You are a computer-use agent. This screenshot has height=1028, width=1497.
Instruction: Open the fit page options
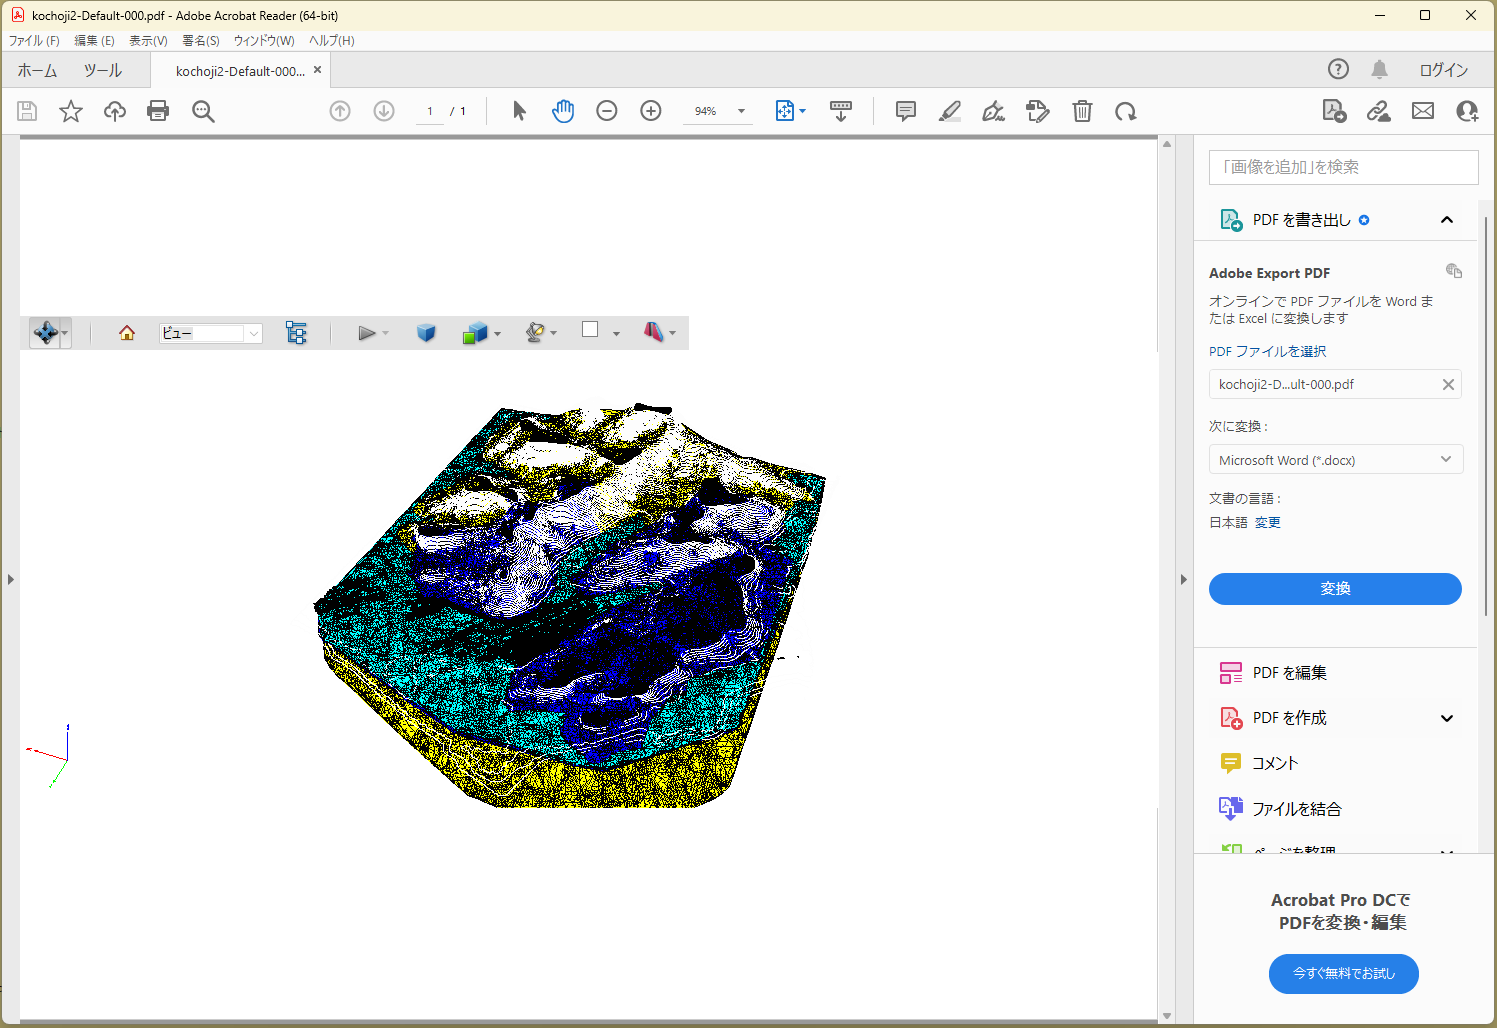pos(790,111)
